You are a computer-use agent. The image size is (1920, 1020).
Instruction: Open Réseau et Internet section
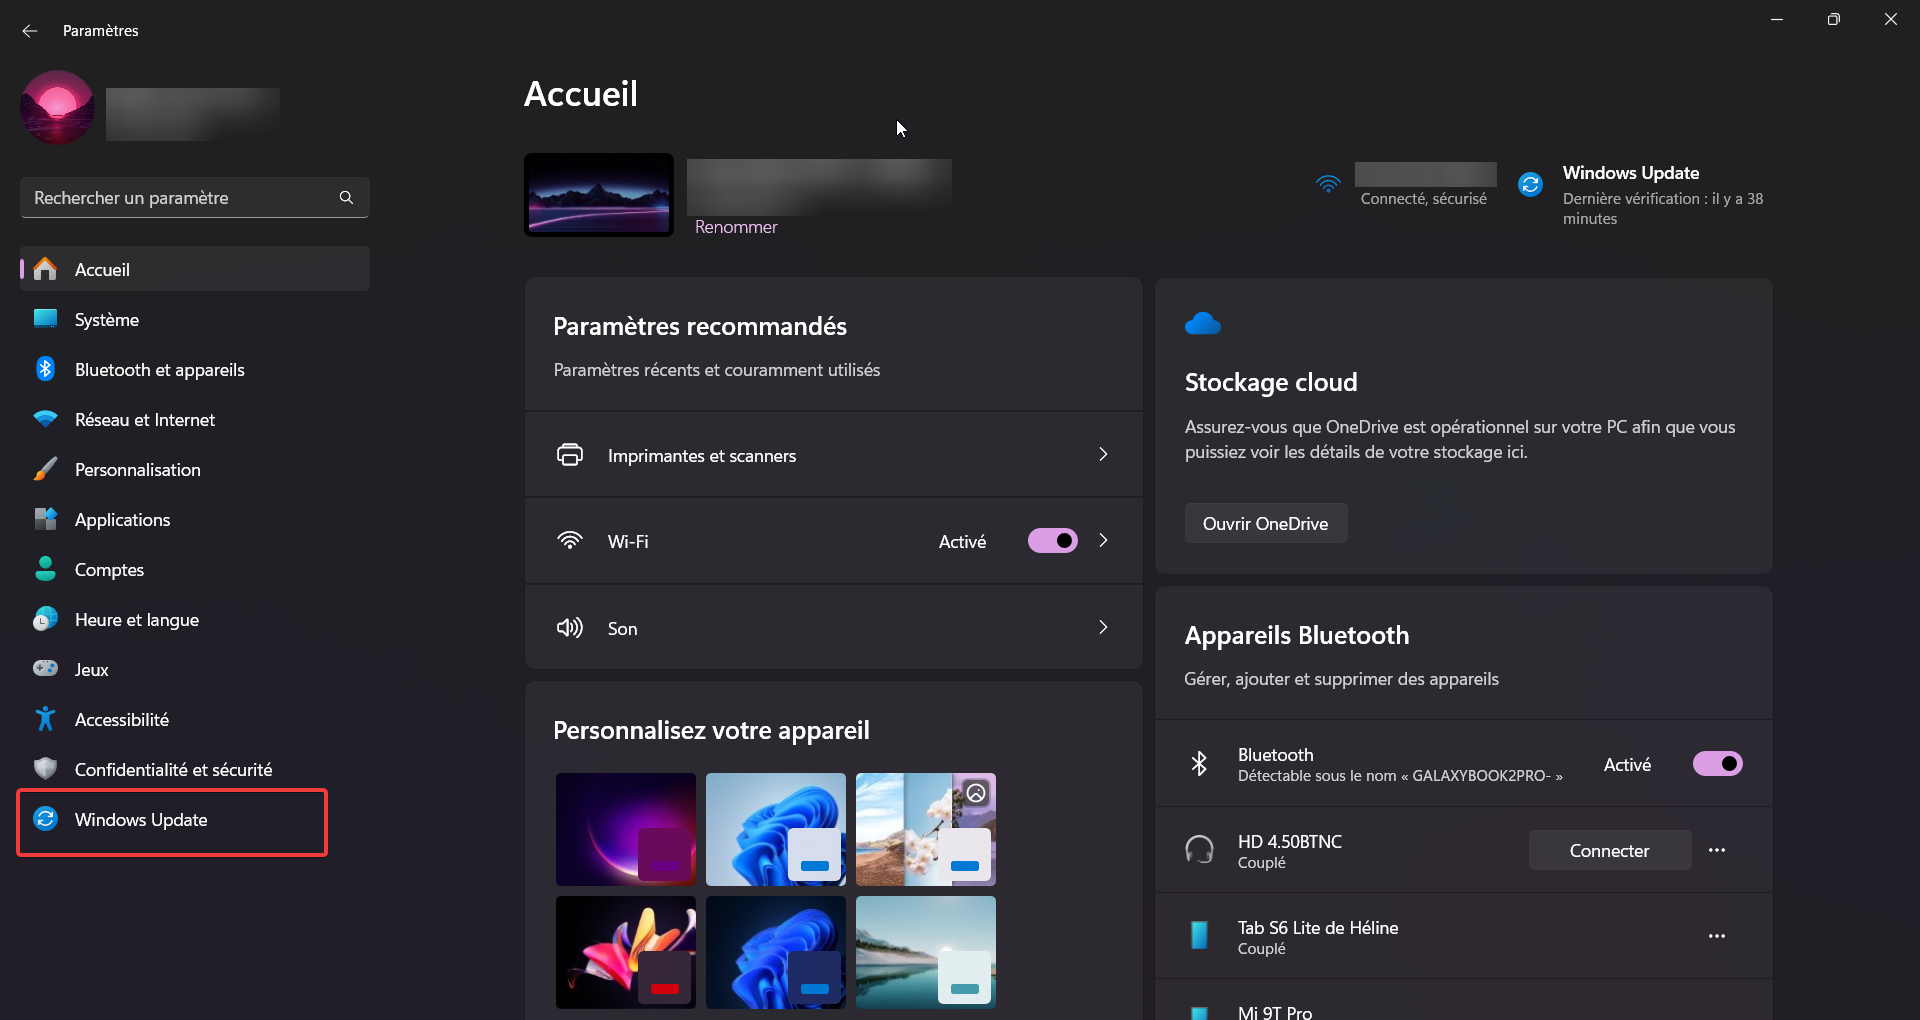click(195, 419)
